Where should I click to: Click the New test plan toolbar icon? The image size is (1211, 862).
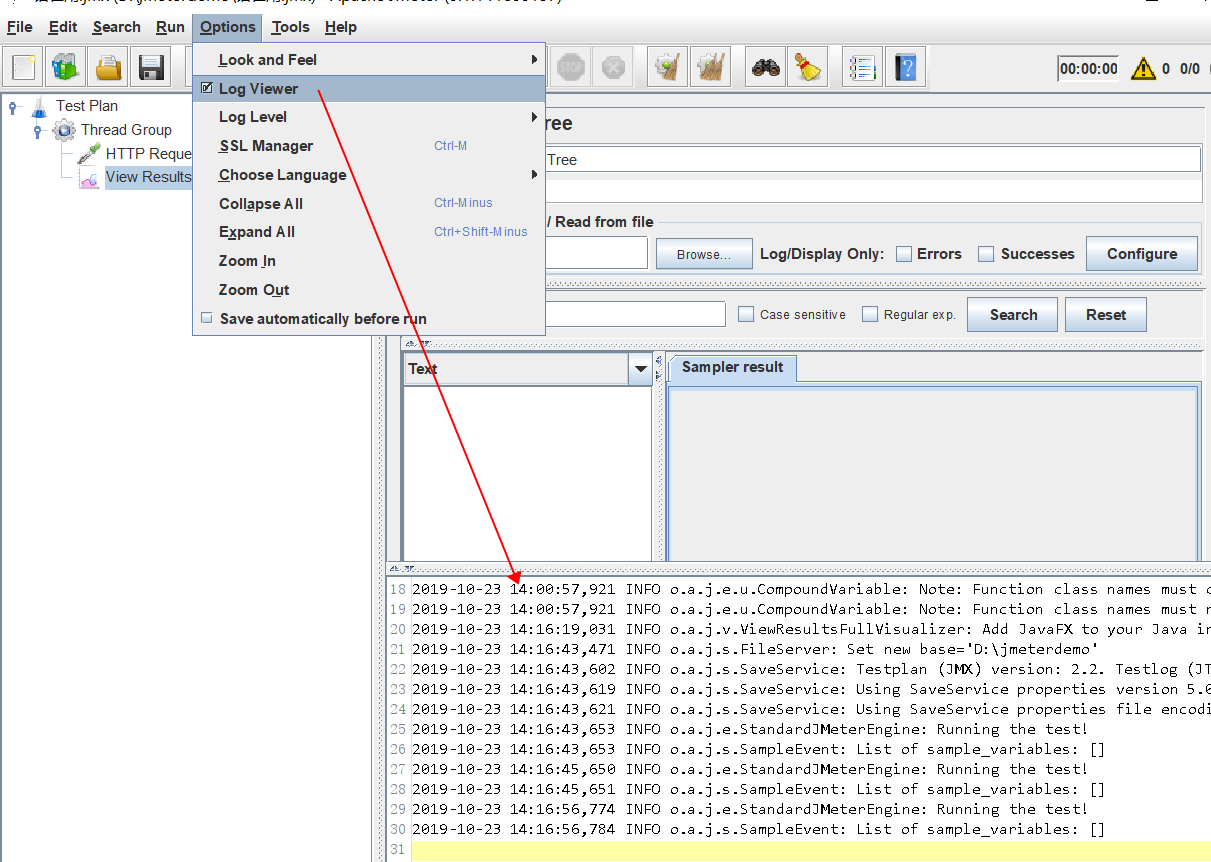click(x=24, y=68)
